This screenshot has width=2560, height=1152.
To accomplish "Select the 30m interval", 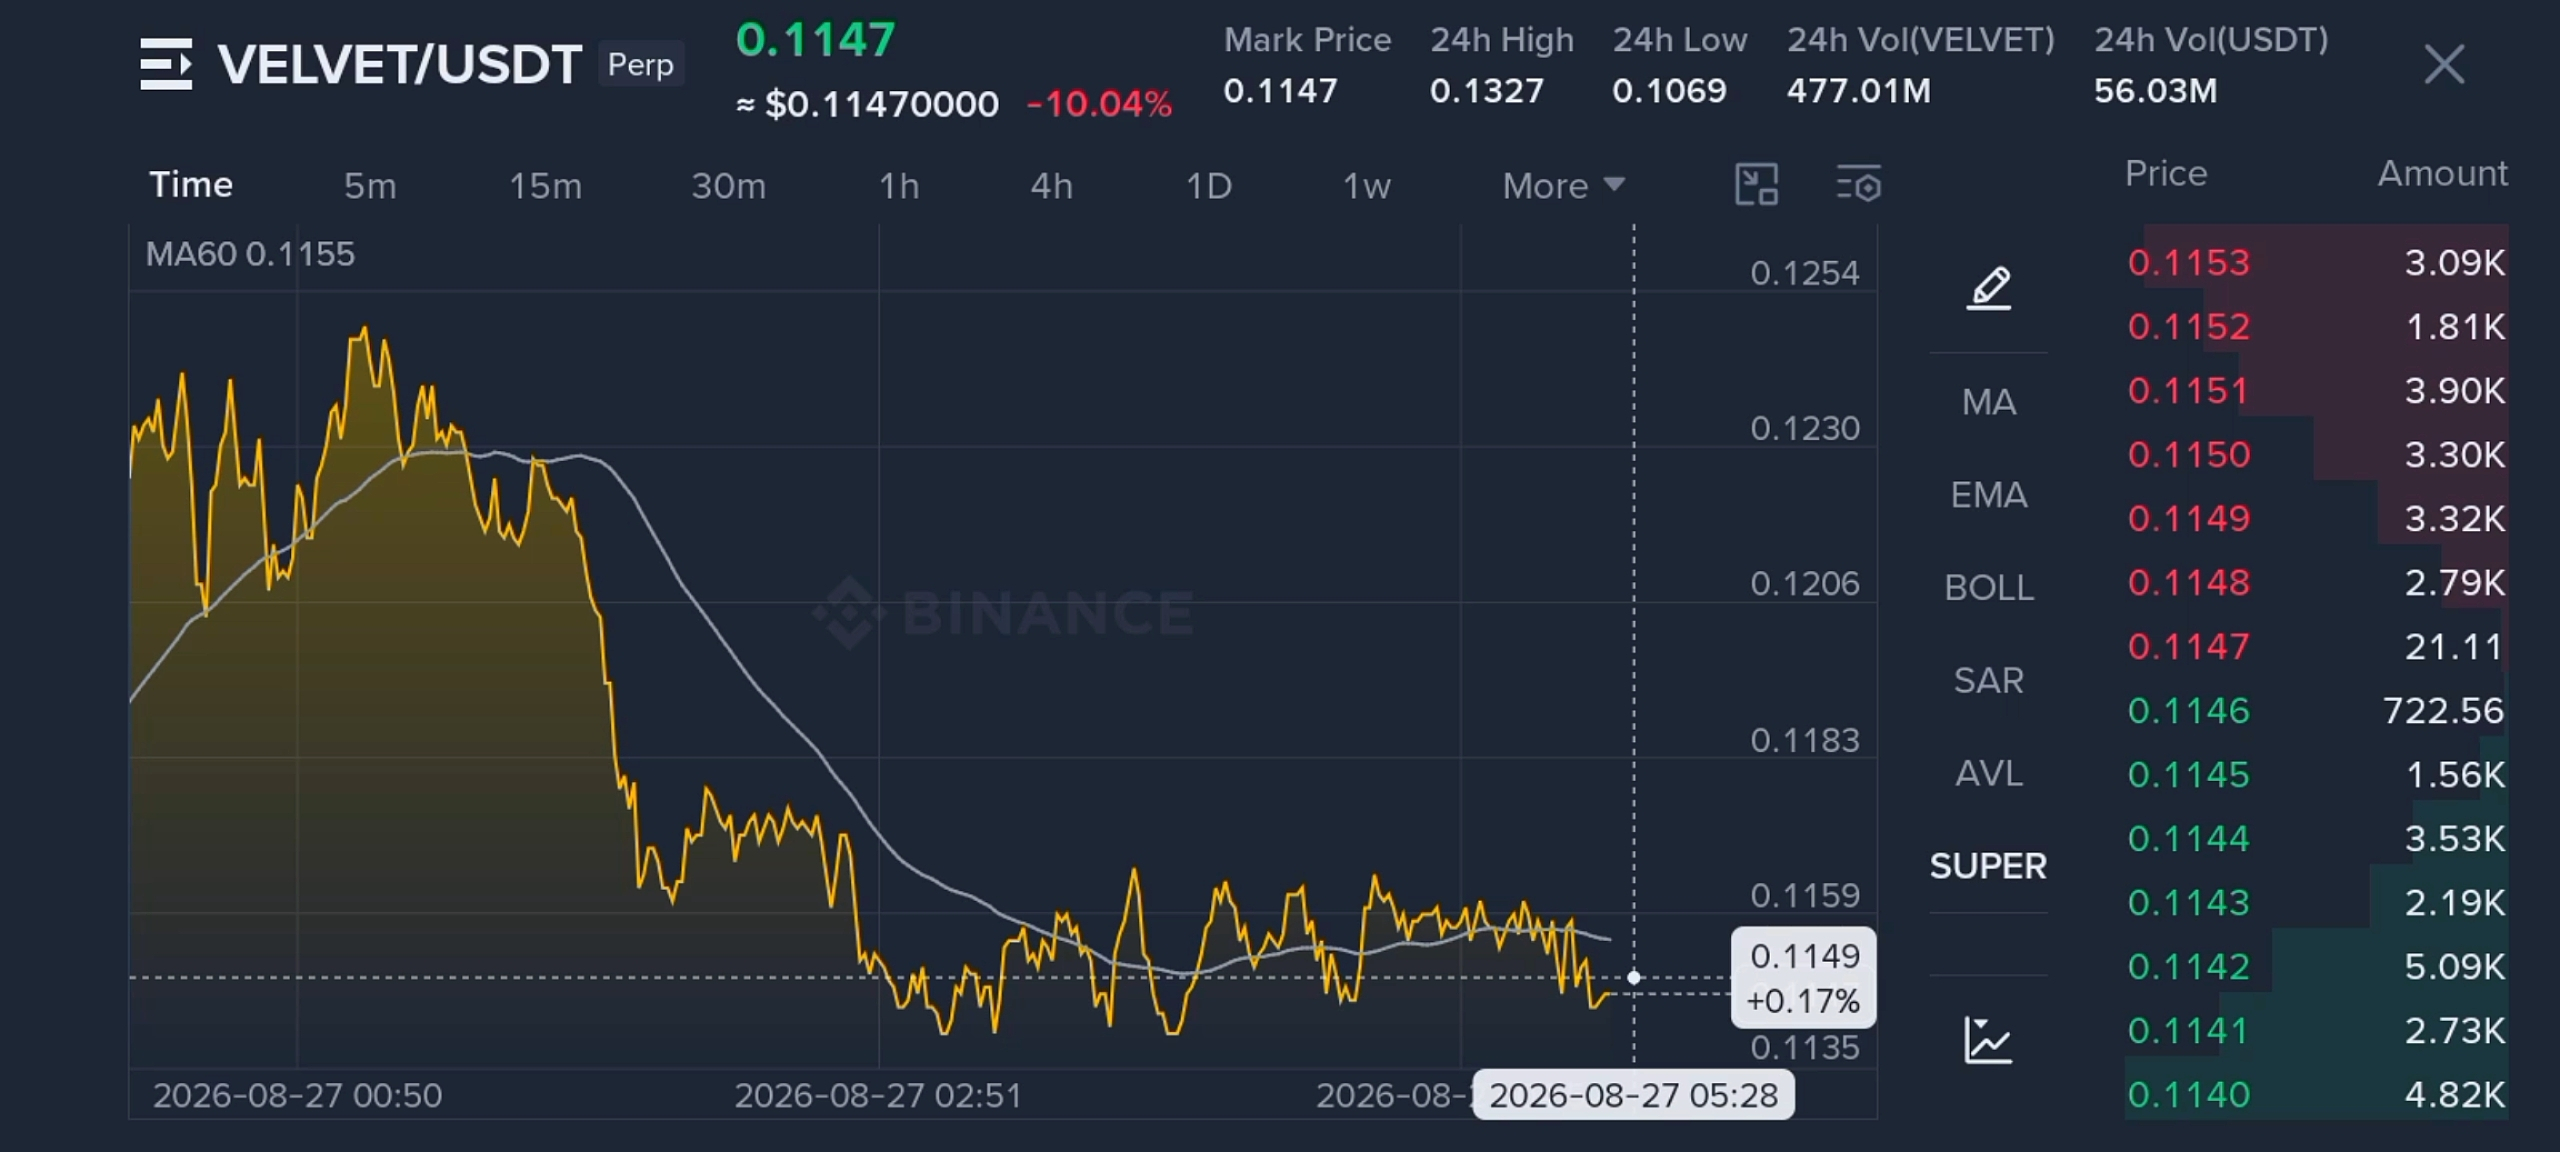I will tap(728, 186).
